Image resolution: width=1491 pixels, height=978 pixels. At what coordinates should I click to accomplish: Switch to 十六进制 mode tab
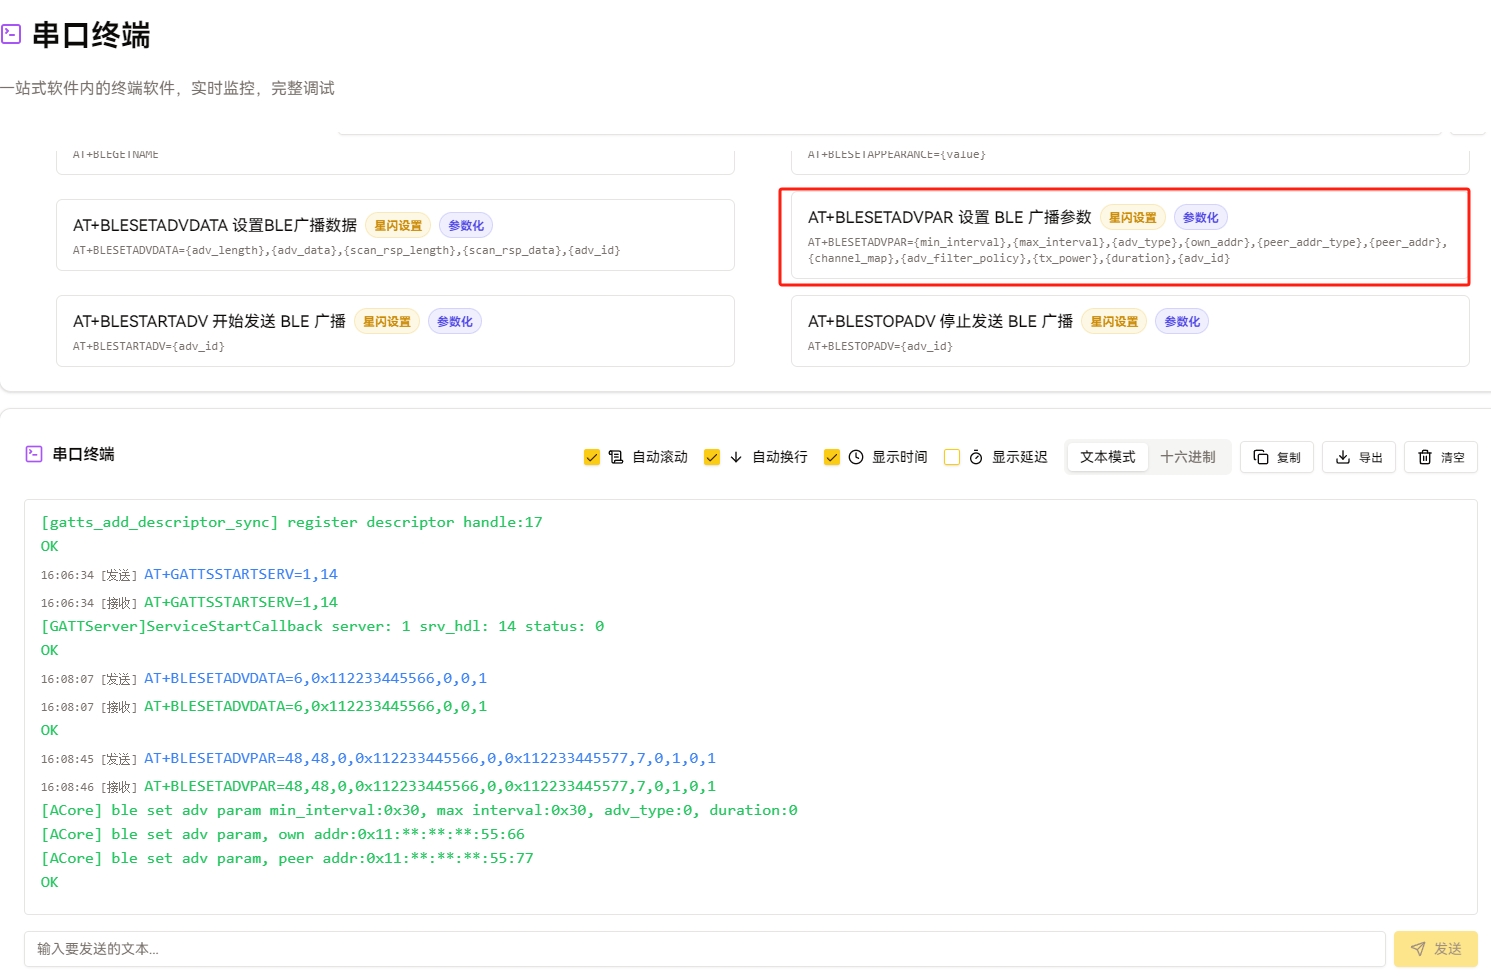1188,457
